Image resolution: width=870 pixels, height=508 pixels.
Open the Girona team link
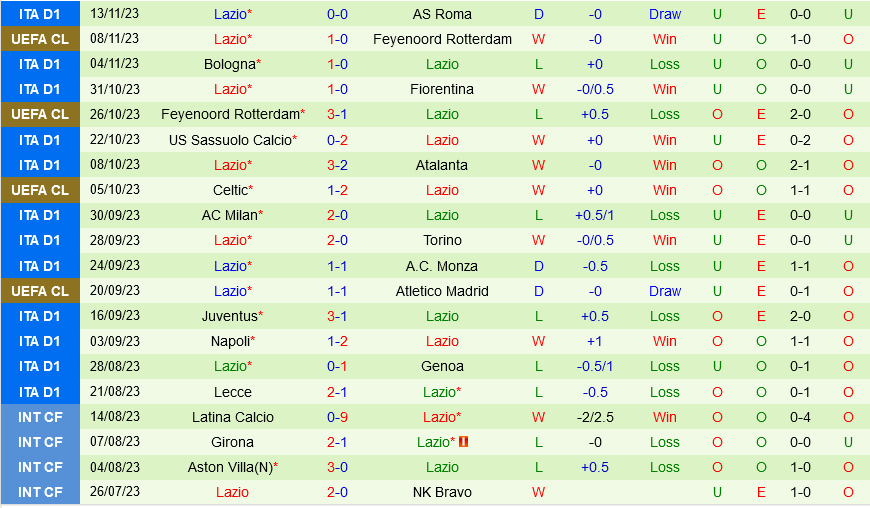point(232,442)
